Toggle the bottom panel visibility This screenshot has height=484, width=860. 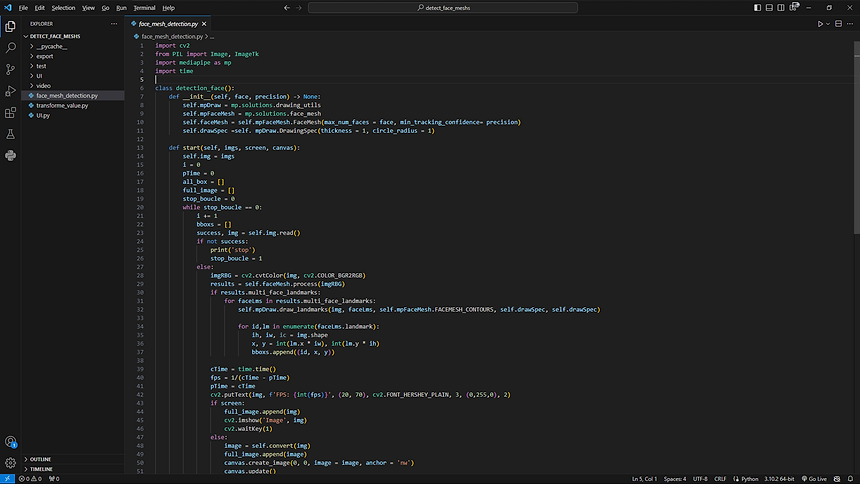tap(770, 8)
